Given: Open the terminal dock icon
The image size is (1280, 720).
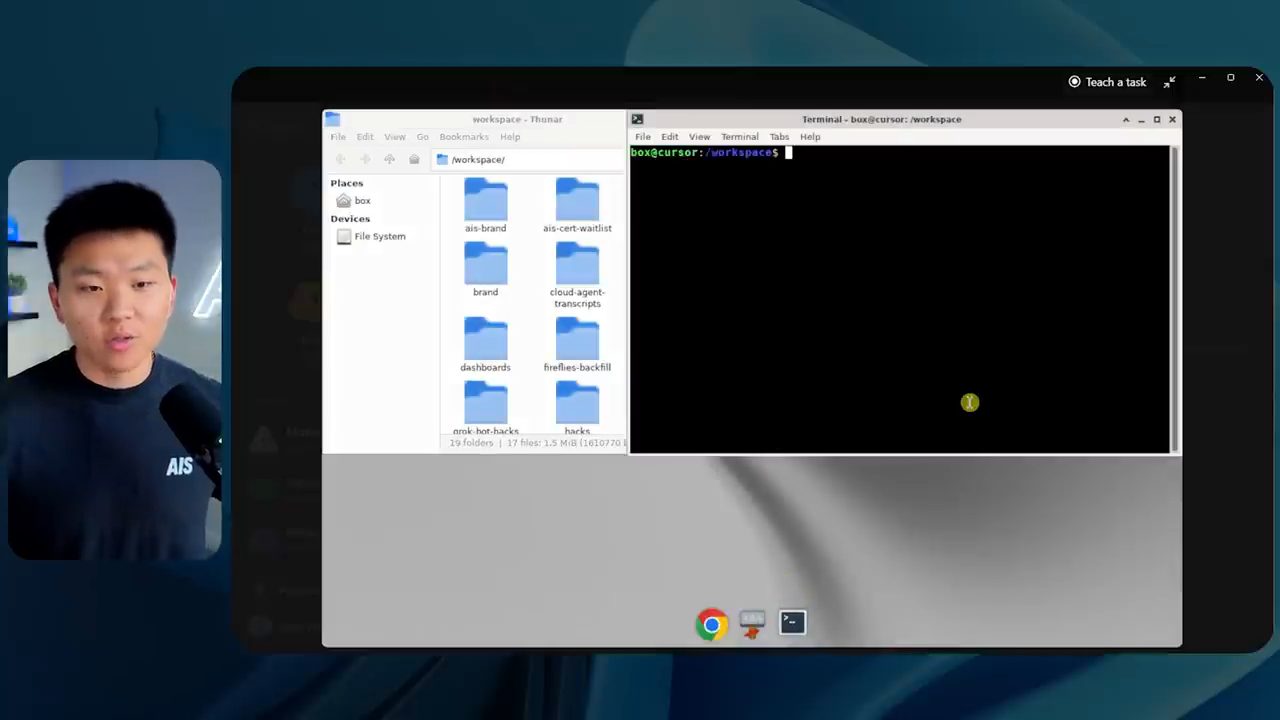Looking at the screenshot, I should pos(792,623).
